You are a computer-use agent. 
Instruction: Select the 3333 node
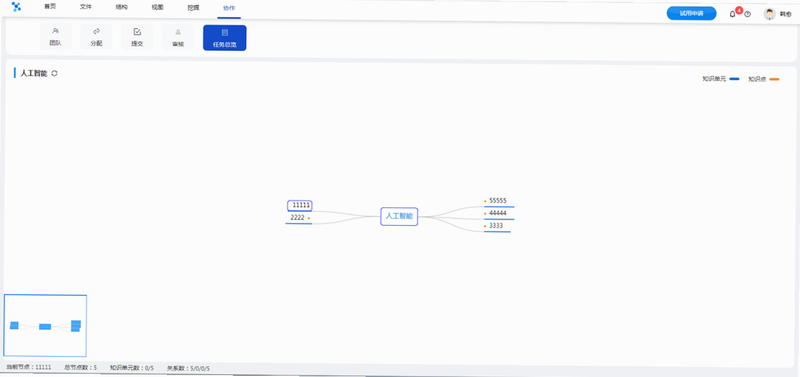496,226
